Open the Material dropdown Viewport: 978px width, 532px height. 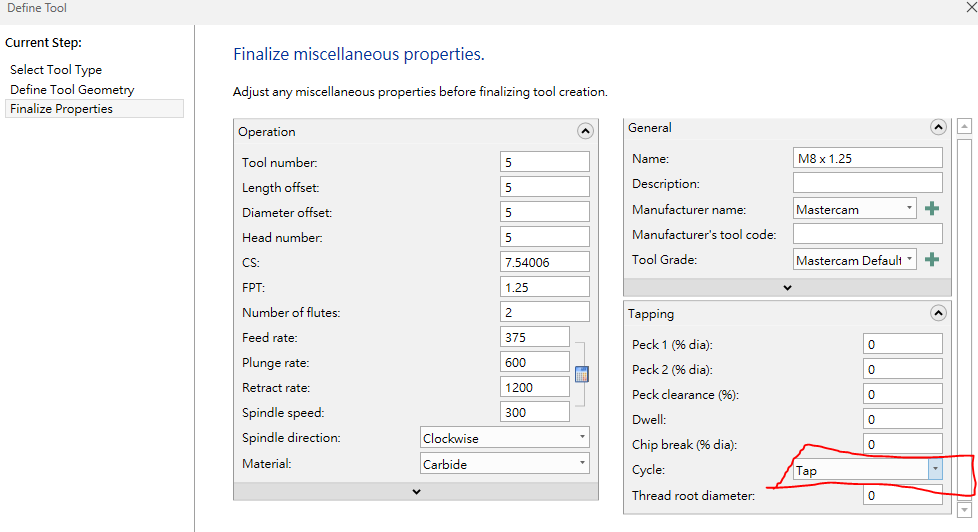[505, 464]
